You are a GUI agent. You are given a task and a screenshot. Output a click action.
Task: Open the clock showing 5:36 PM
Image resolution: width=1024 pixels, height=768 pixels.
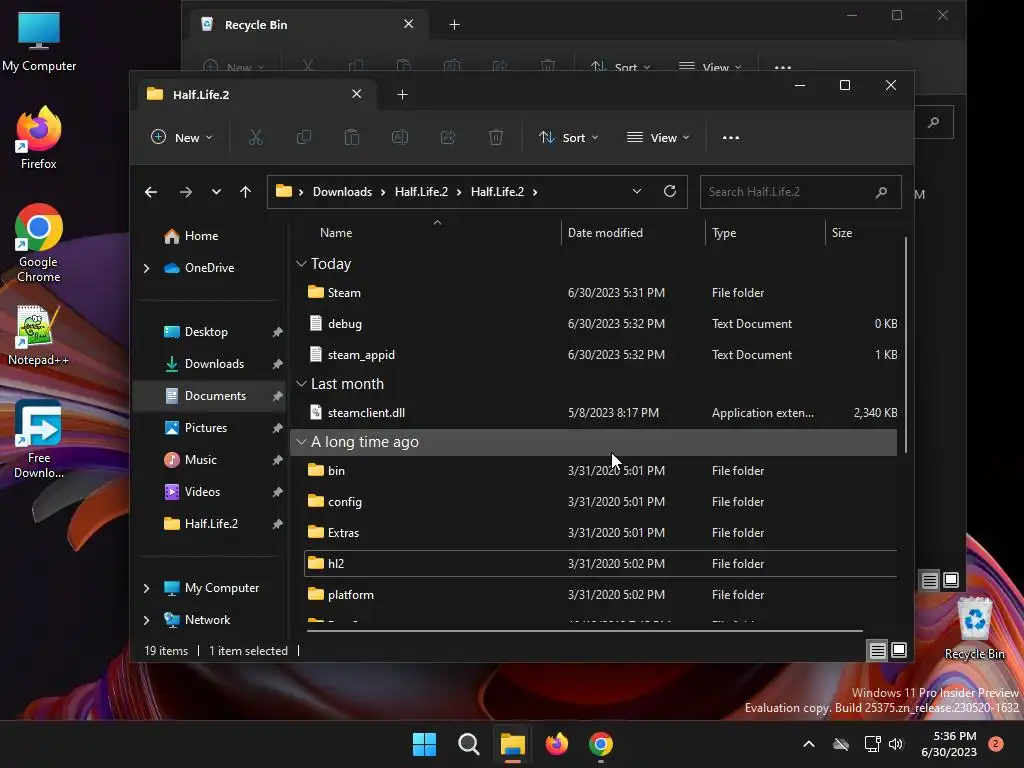948,744
